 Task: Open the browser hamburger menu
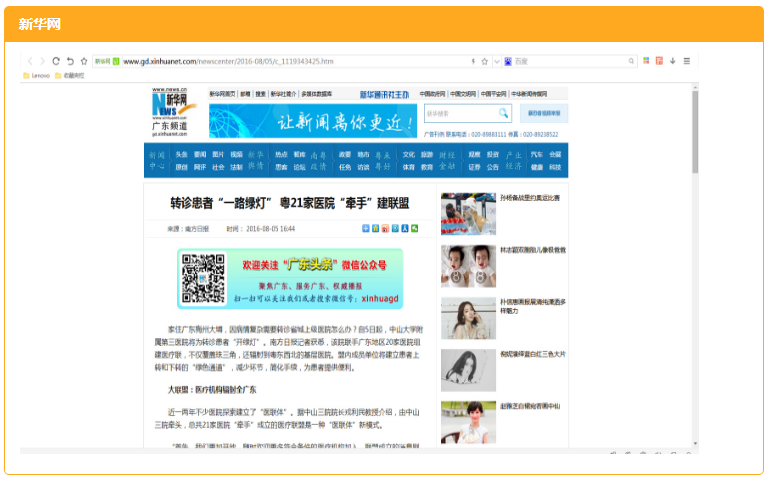coord(687,61)
